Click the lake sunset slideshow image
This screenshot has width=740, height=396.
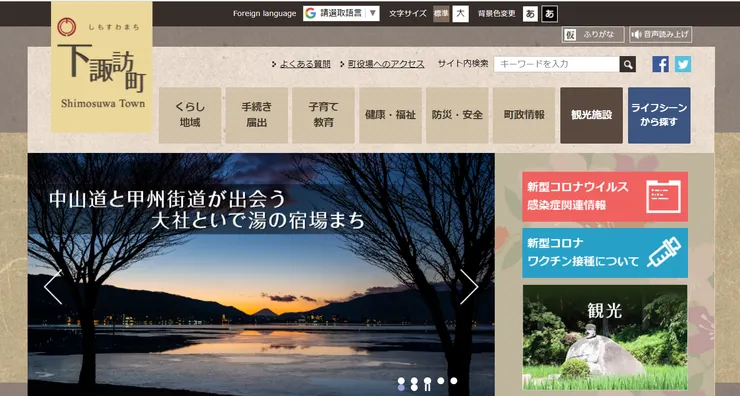tap(261, 275)
